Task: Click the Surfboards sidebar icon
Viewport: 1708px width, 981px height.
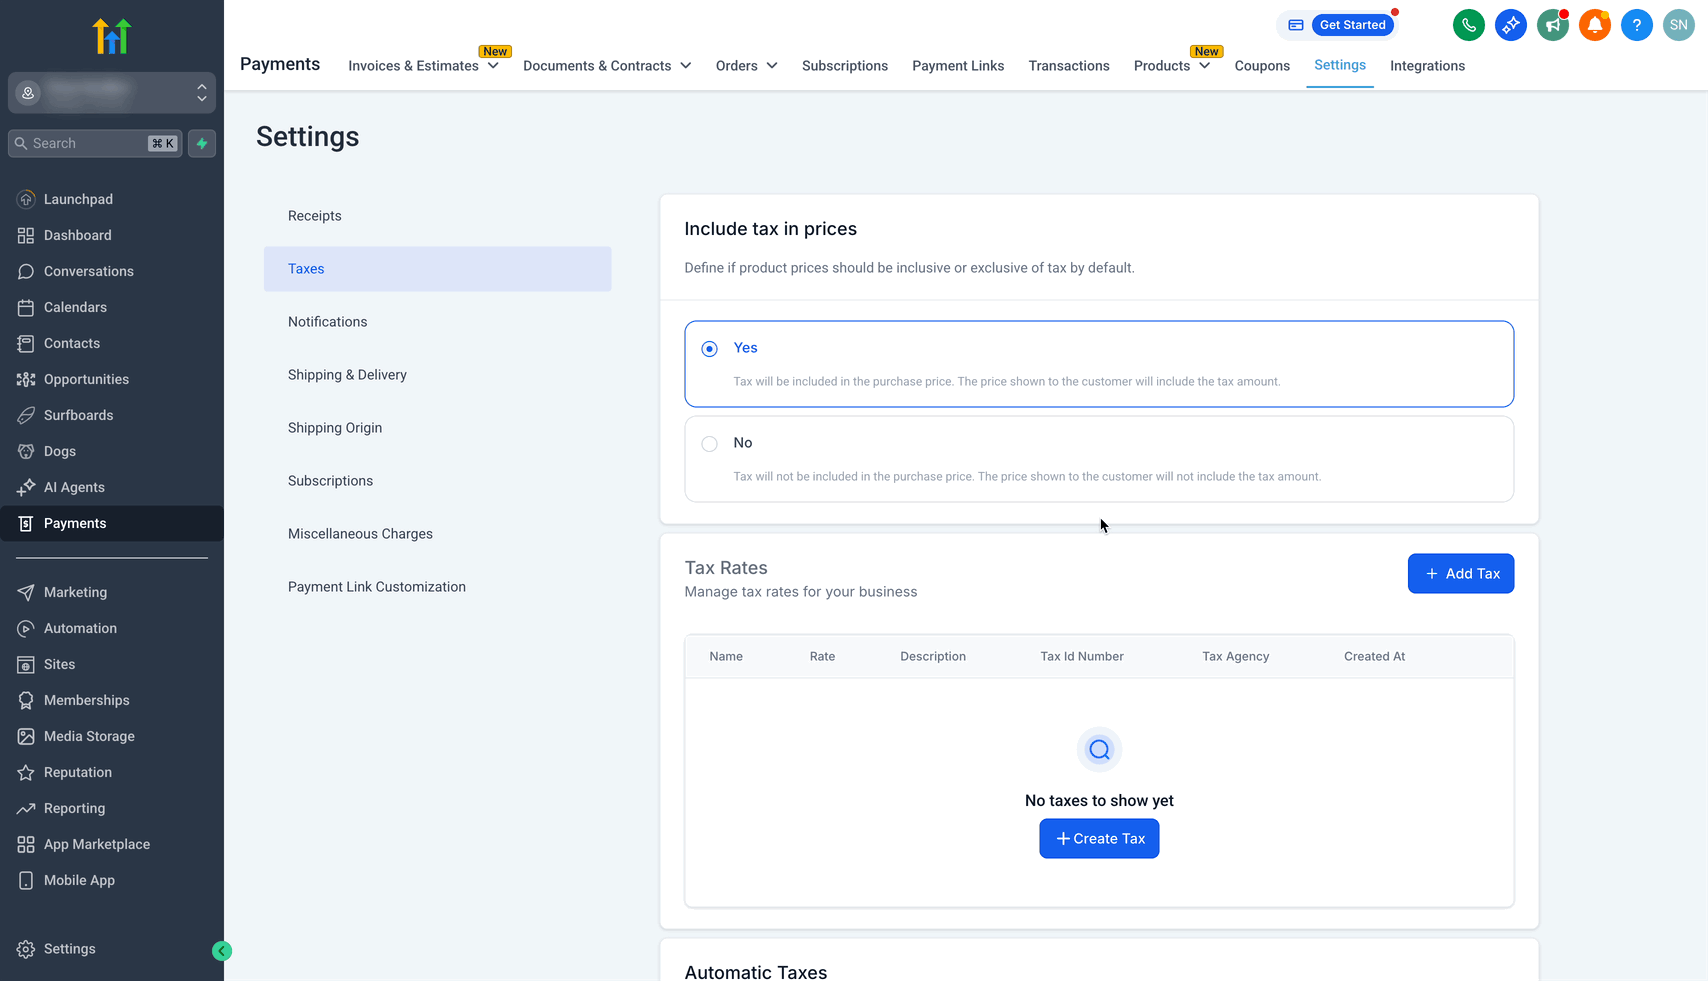Action: [x=26, y=415]
